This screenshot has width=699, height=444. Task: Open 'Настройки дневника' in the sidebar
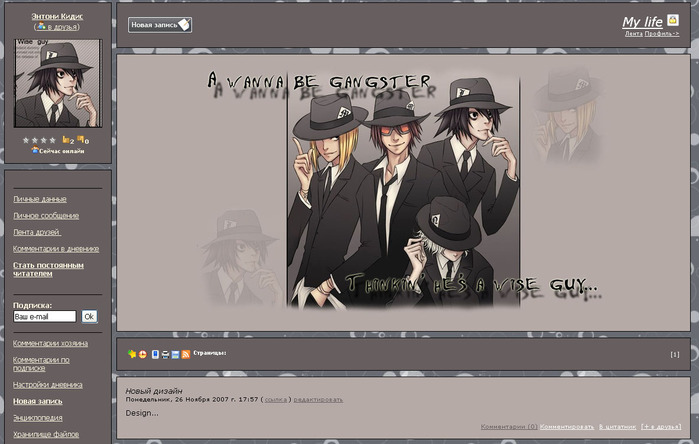click(48, 385)
